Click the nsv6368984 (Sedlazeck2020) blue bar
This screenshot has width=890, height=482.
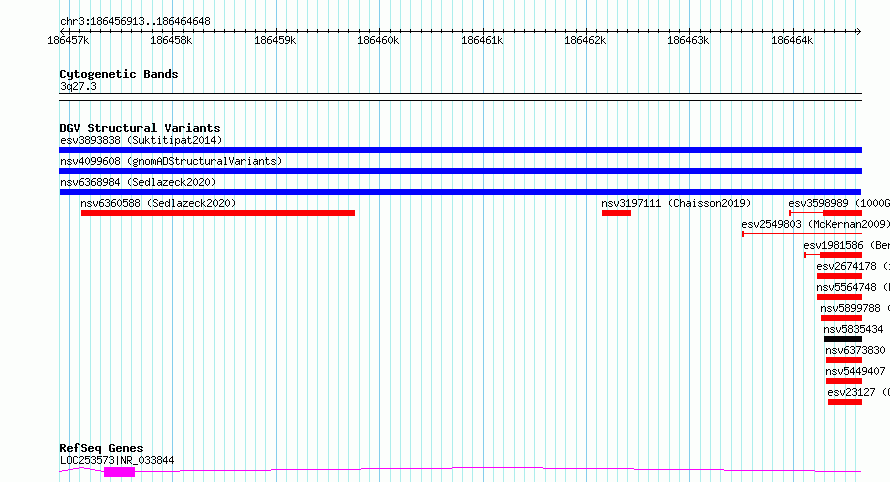[x=460, y=192]
